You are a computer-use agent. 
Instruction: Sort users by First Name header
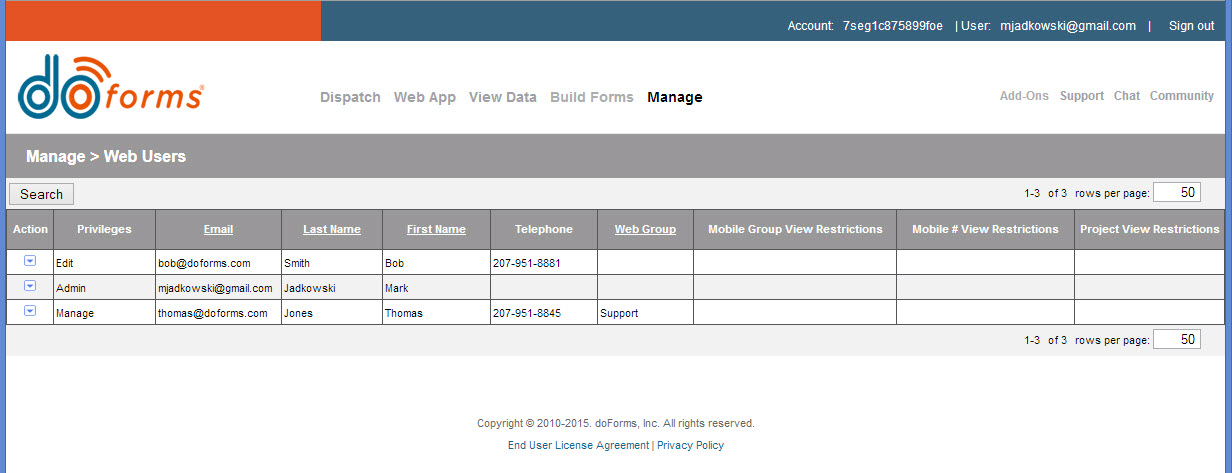pyautogui.click(x=436, y=229)
